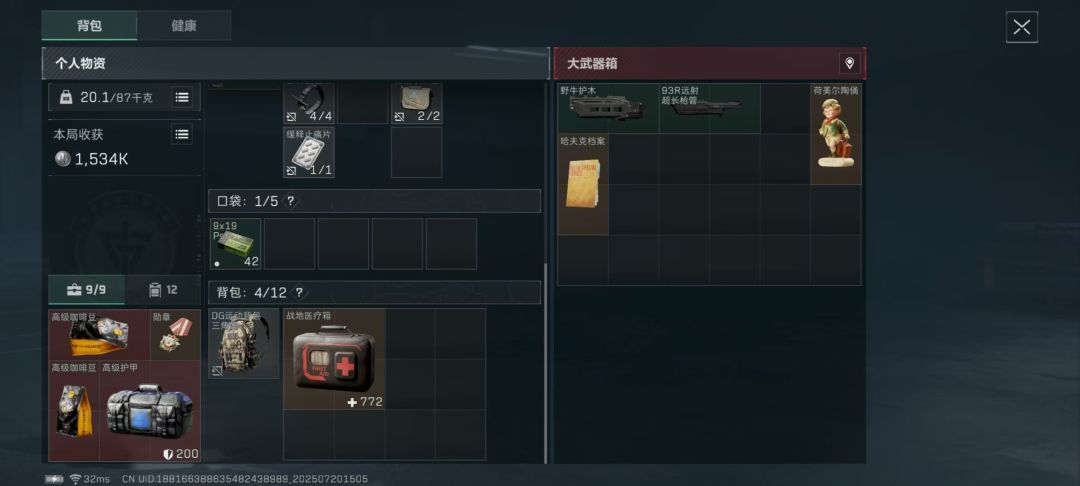Image resolution: width=1080 pixels, height=486 pixels.
Task: Click the 93R远射超长枪管 barrel item
Action: click(709, 109)
